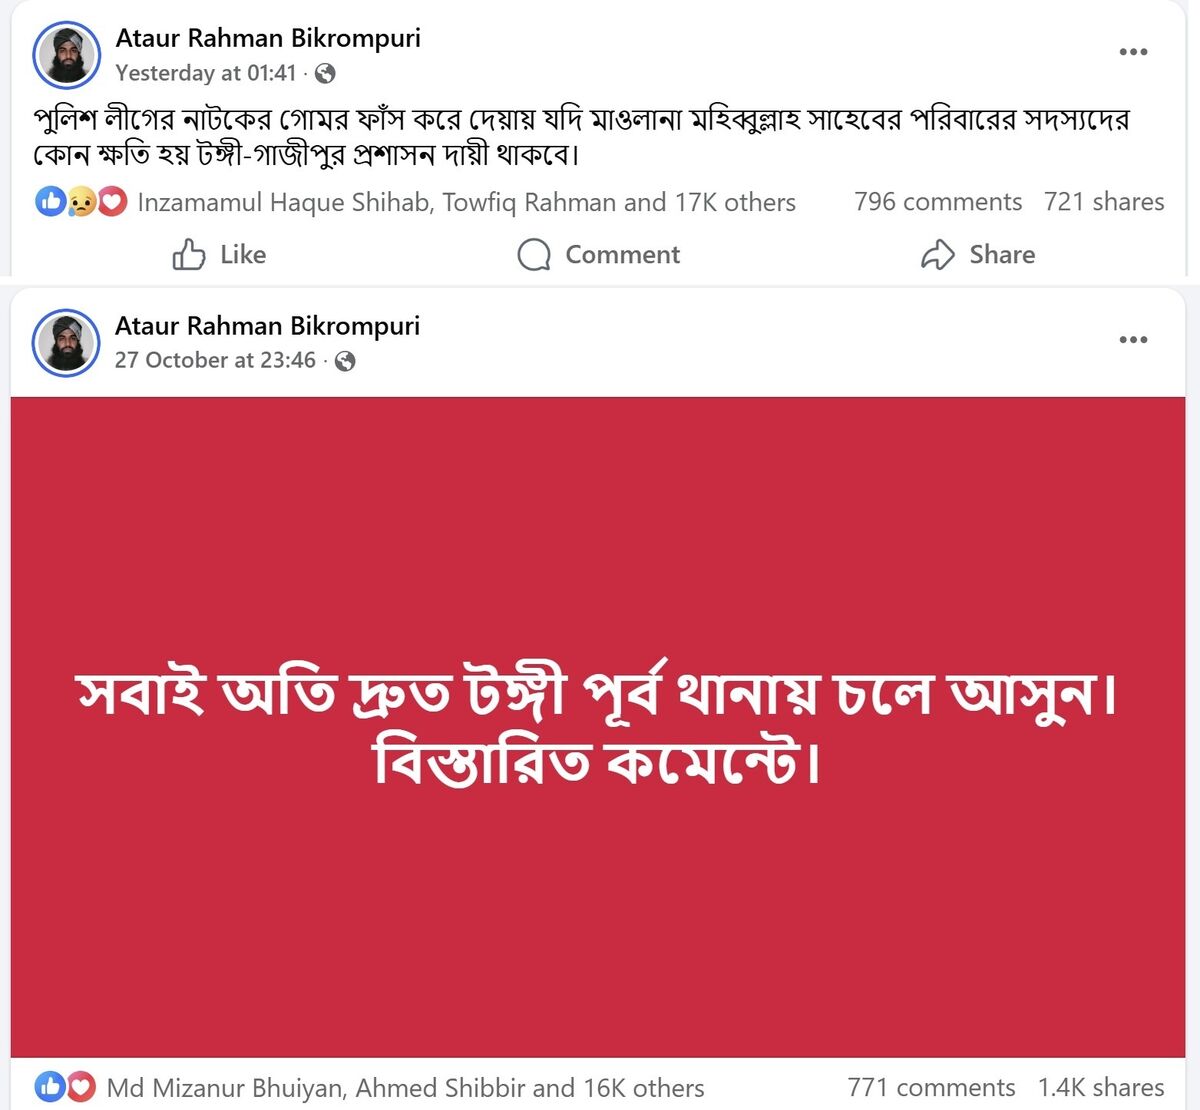Open Ataur Rahman Bikrompuri's profile name
Screen dimensions: 1200x1110
pos(270,38)
